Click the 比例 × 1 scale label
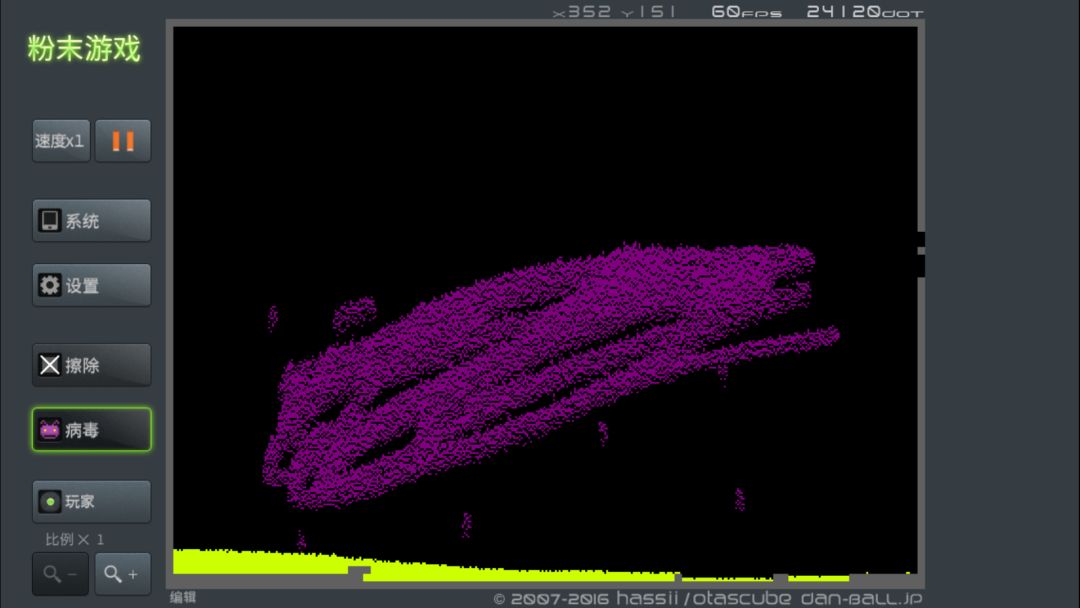This screenshot has height=608, width=1080. click(x=74, y=539)
